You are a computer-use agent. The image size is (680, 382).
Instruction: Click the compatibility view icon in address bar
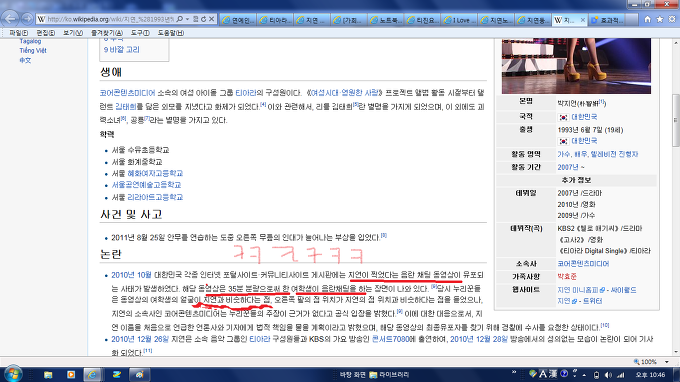tap(196, 19)
